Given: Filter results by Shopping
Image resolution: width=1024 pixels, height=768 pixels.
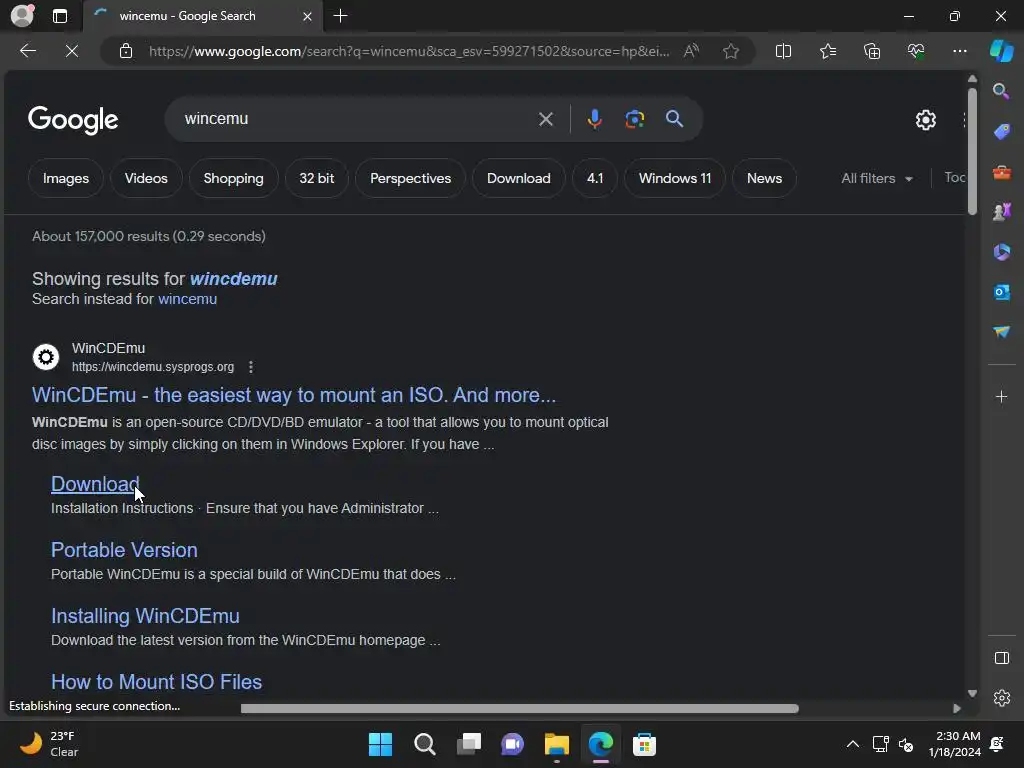Looking at the screenshot, I should click(233, 178).
